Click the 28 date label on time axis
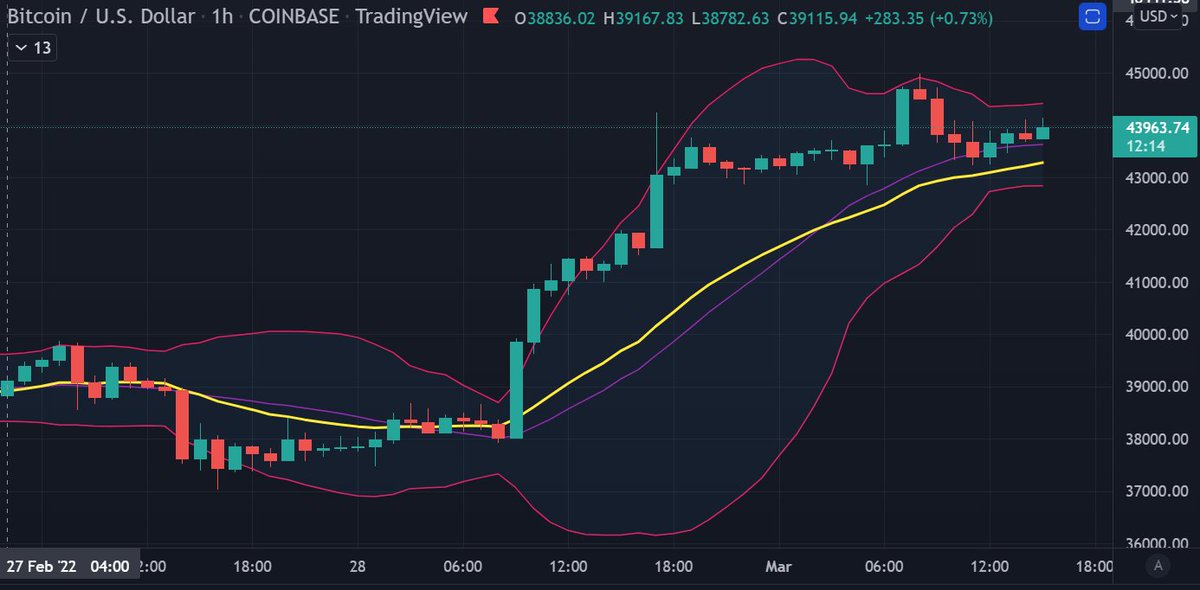The width and height of the screenshot is (1200, 590). pos(357,566)
